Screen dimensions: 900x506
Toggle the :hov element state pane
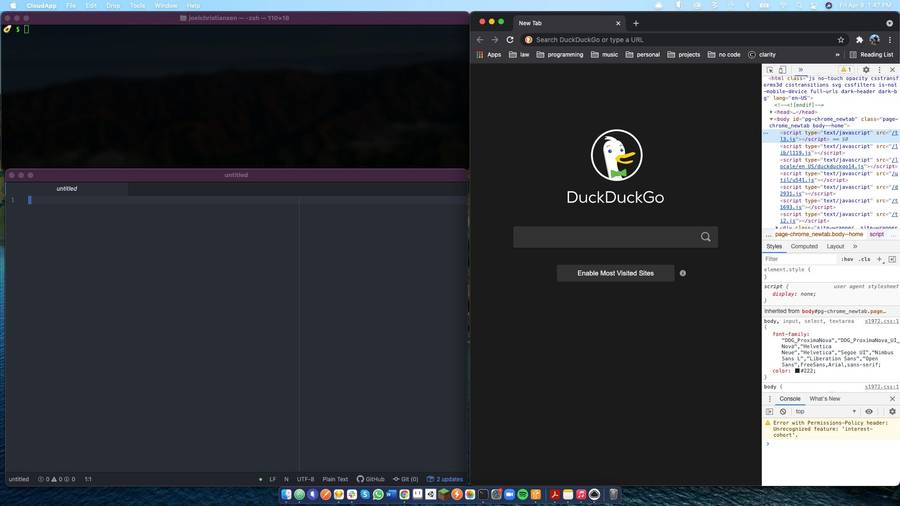point(848,259)
